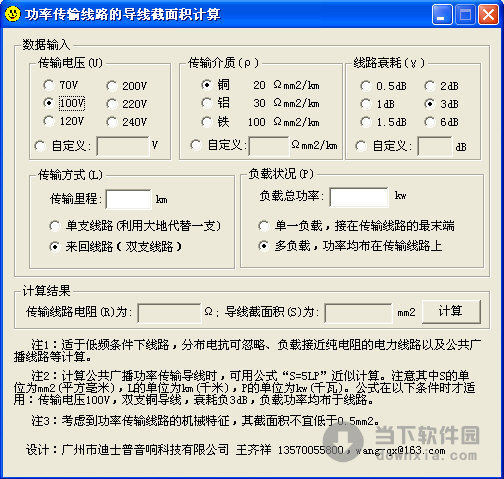This screenshot has width=504, height=479.
Task: Click the 注2 note mentioning S=5LP formula
Action: point(245,388)
